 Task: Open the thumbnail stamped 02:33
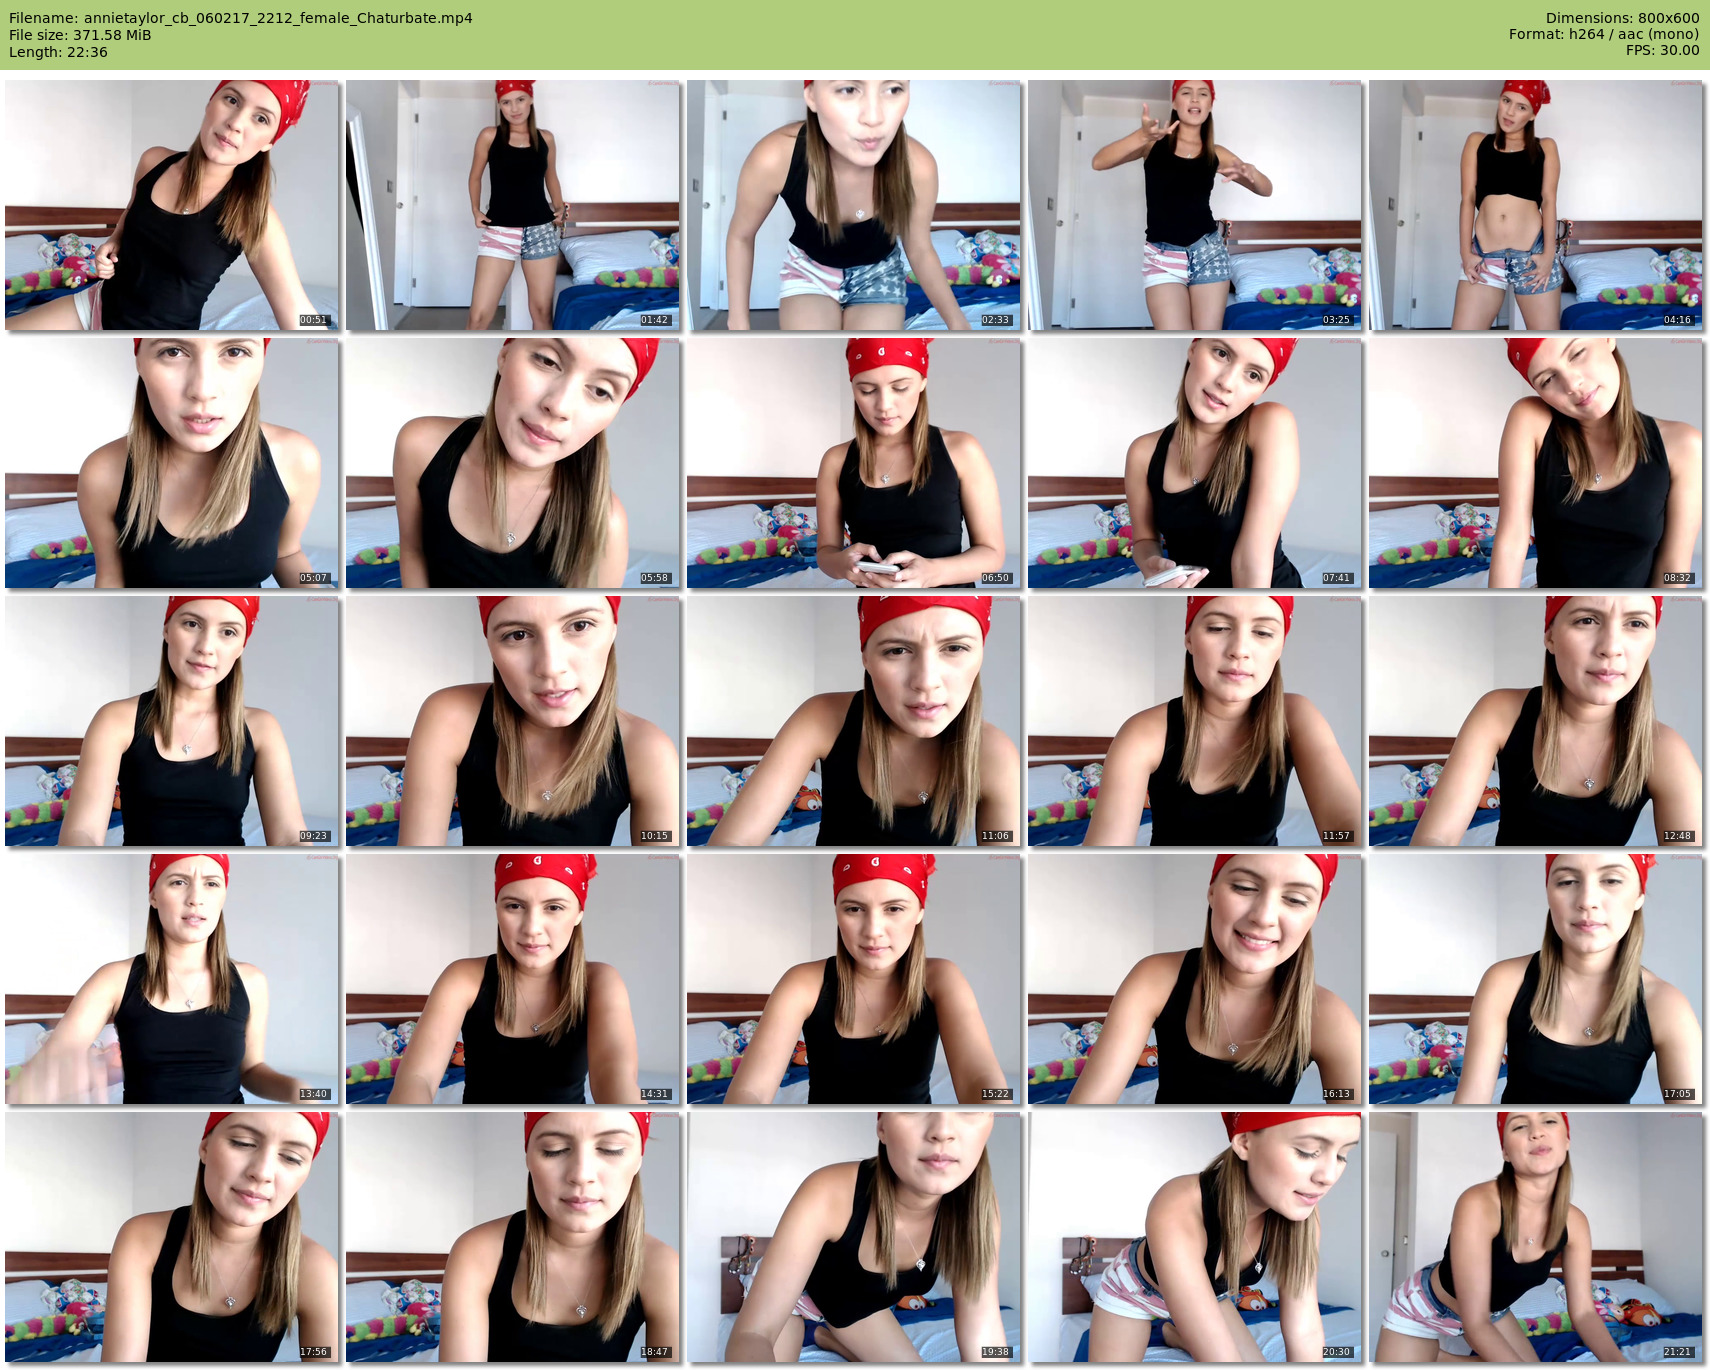854,205
